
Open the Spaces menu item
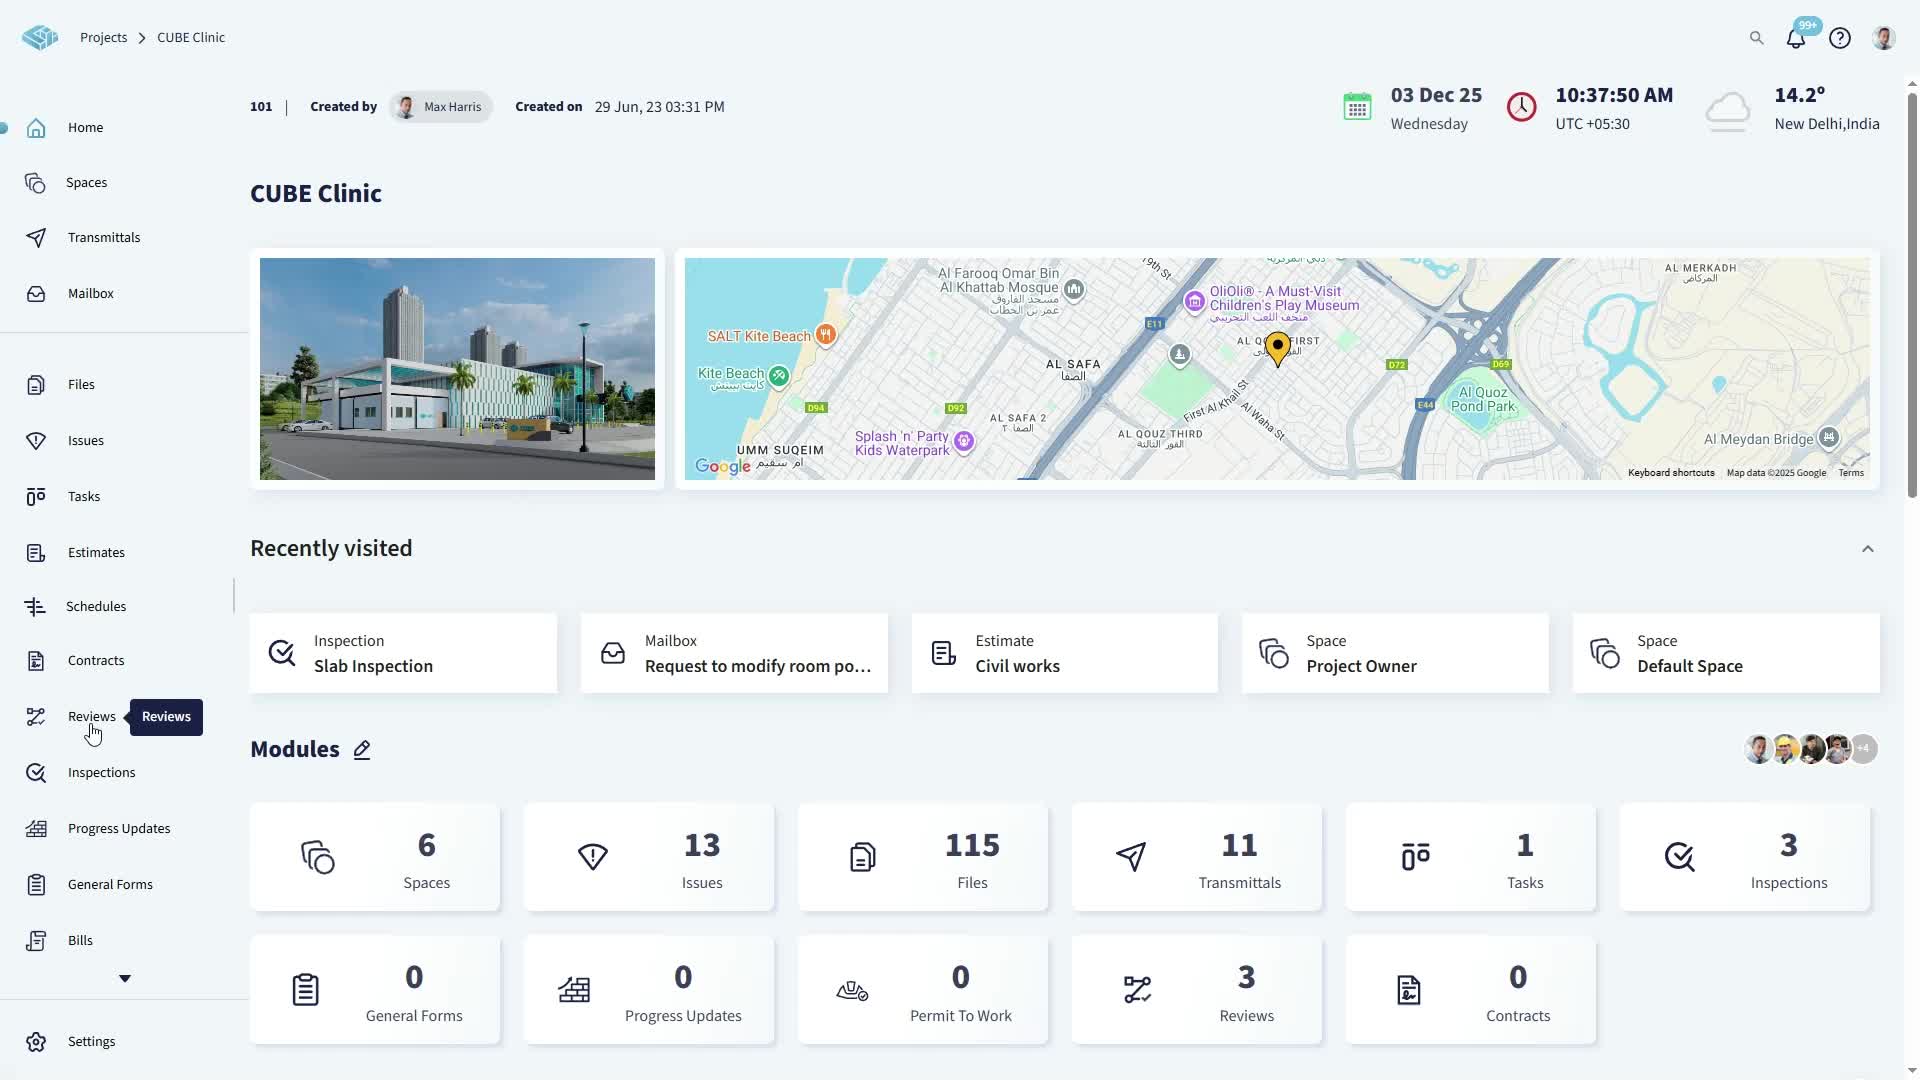(86, 183)
